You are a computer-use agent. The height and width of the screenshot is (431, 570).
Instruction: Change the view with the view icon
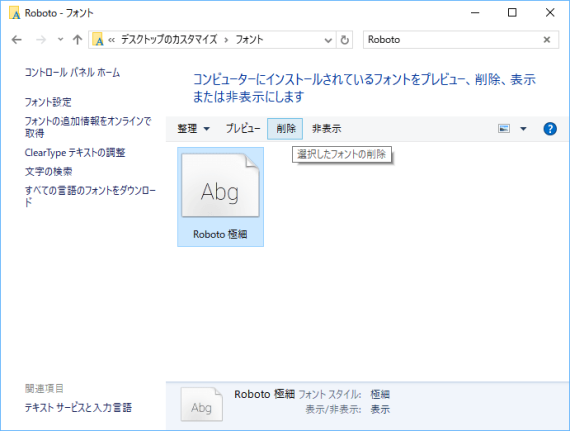pos(504,129)
